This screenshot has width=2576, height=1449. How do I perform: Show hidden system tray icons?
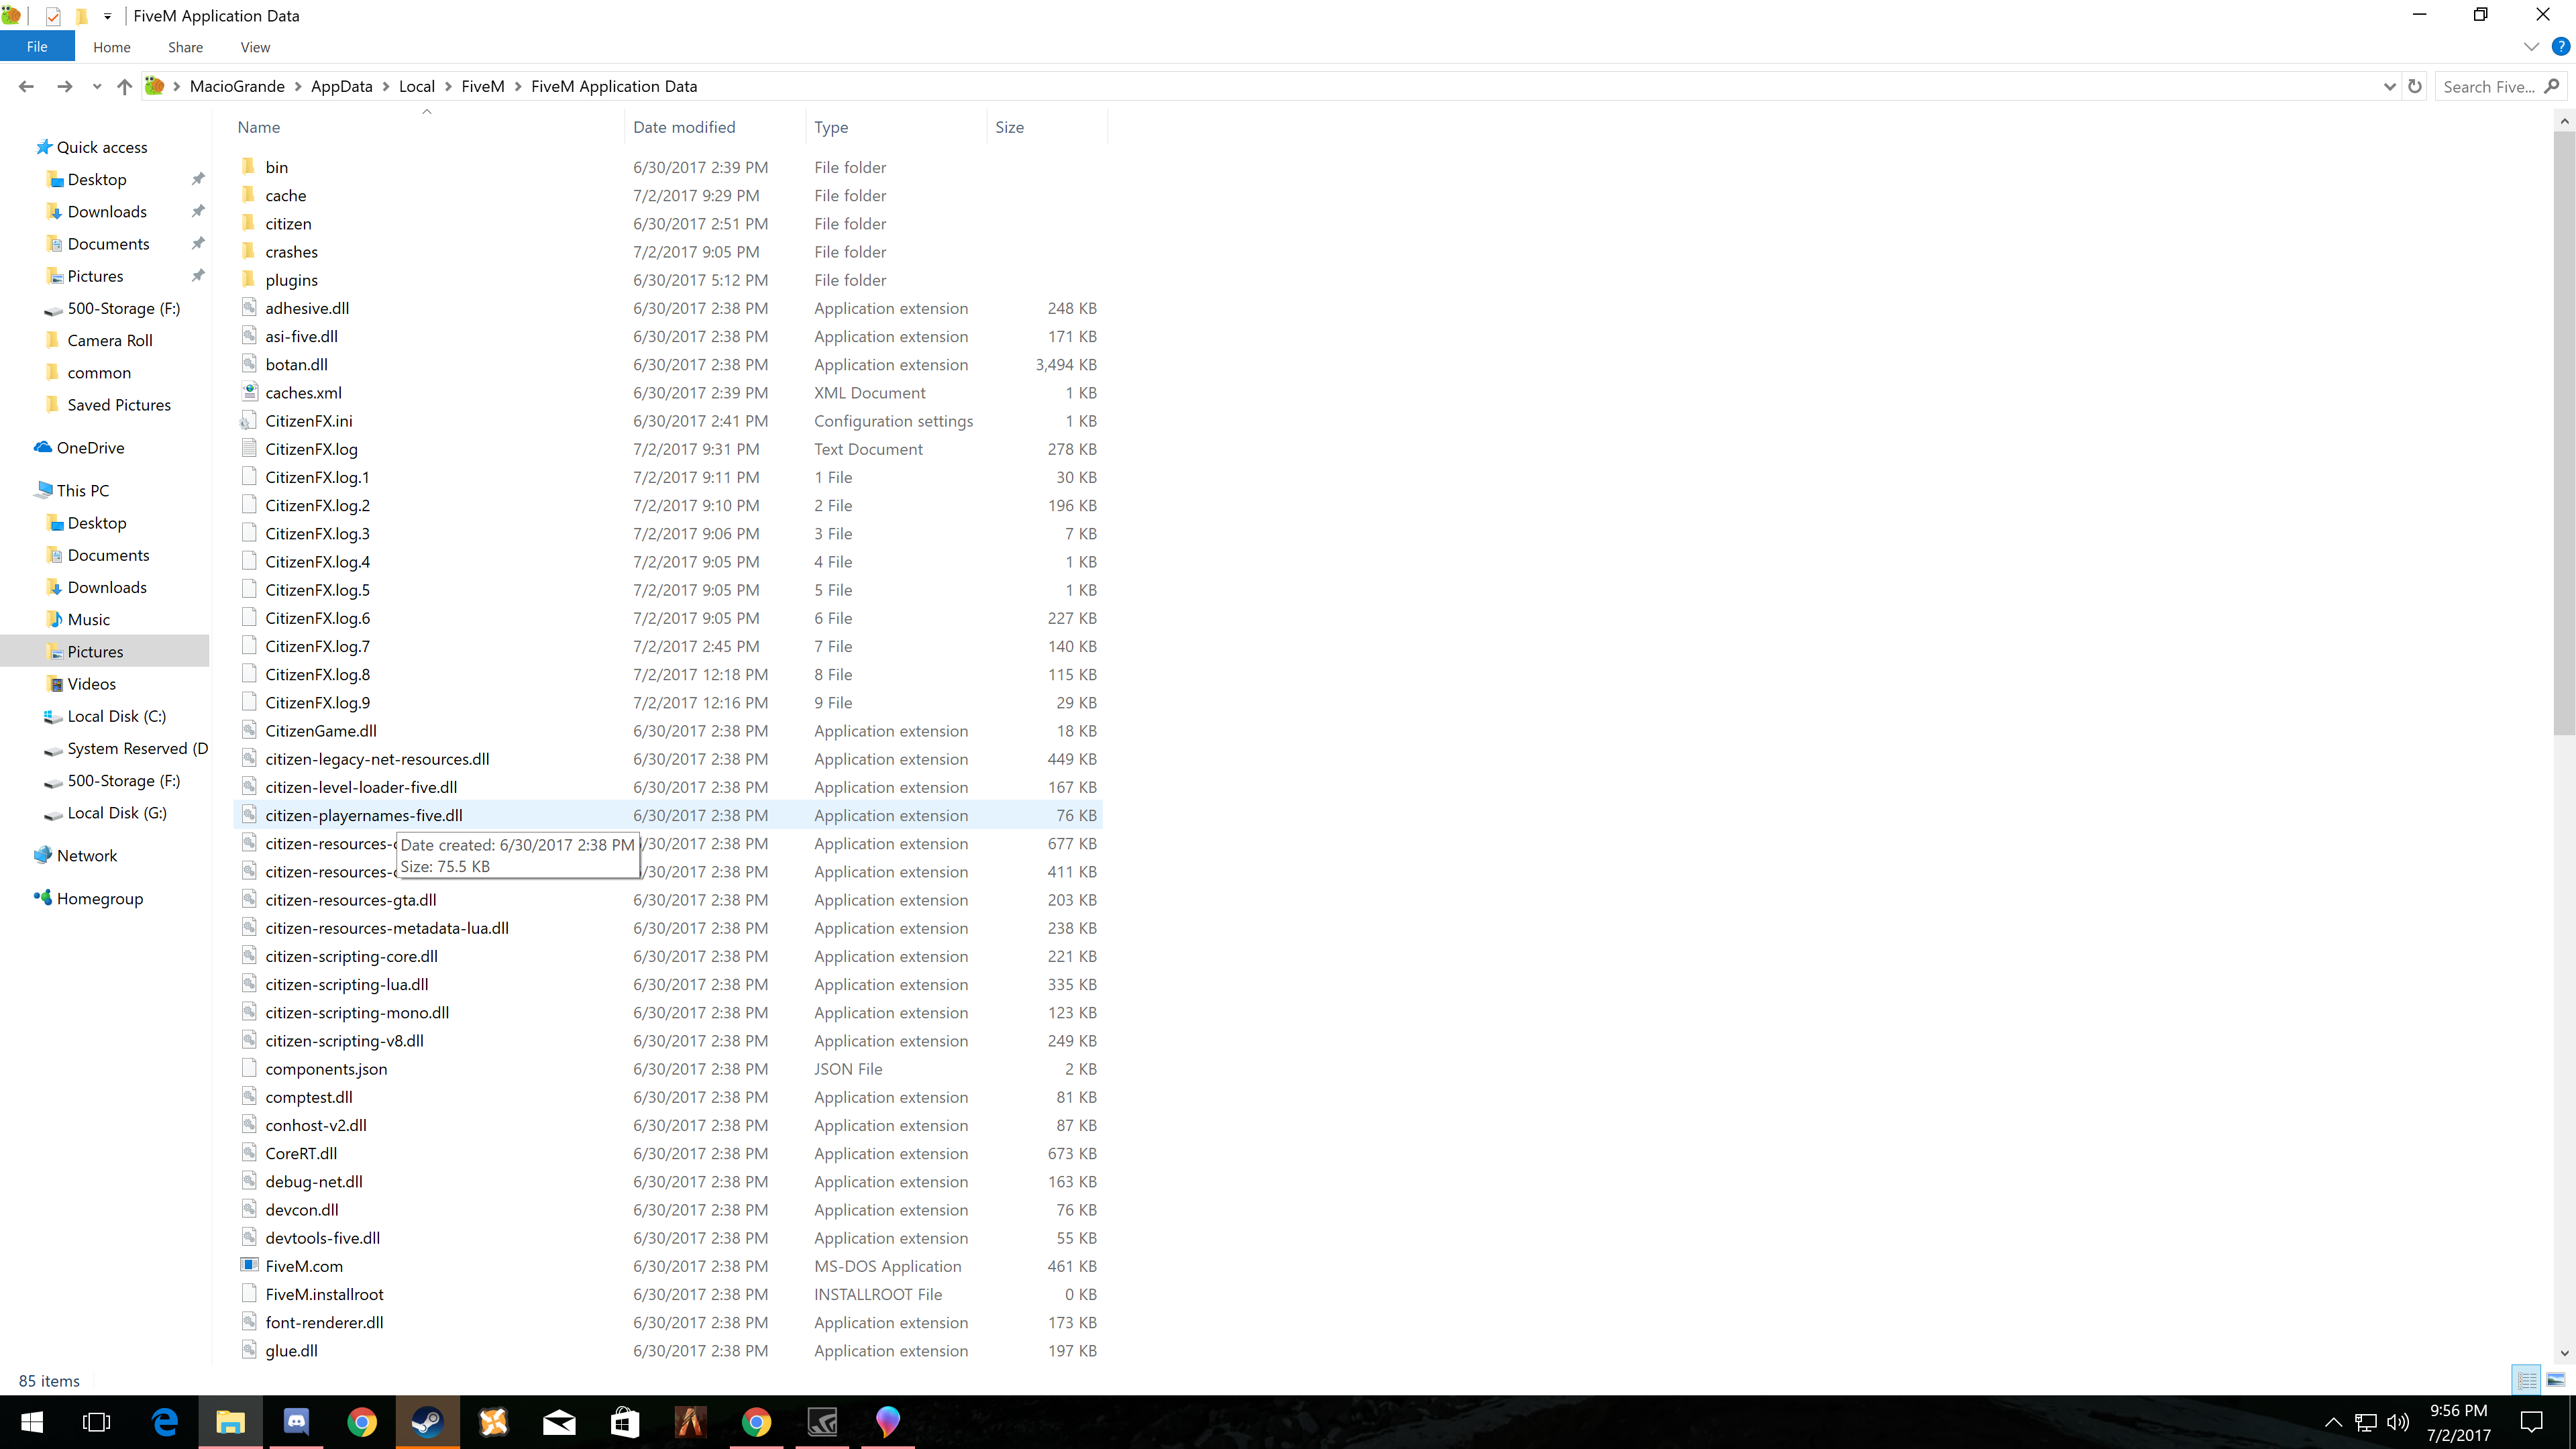tap(2333, 1422)
